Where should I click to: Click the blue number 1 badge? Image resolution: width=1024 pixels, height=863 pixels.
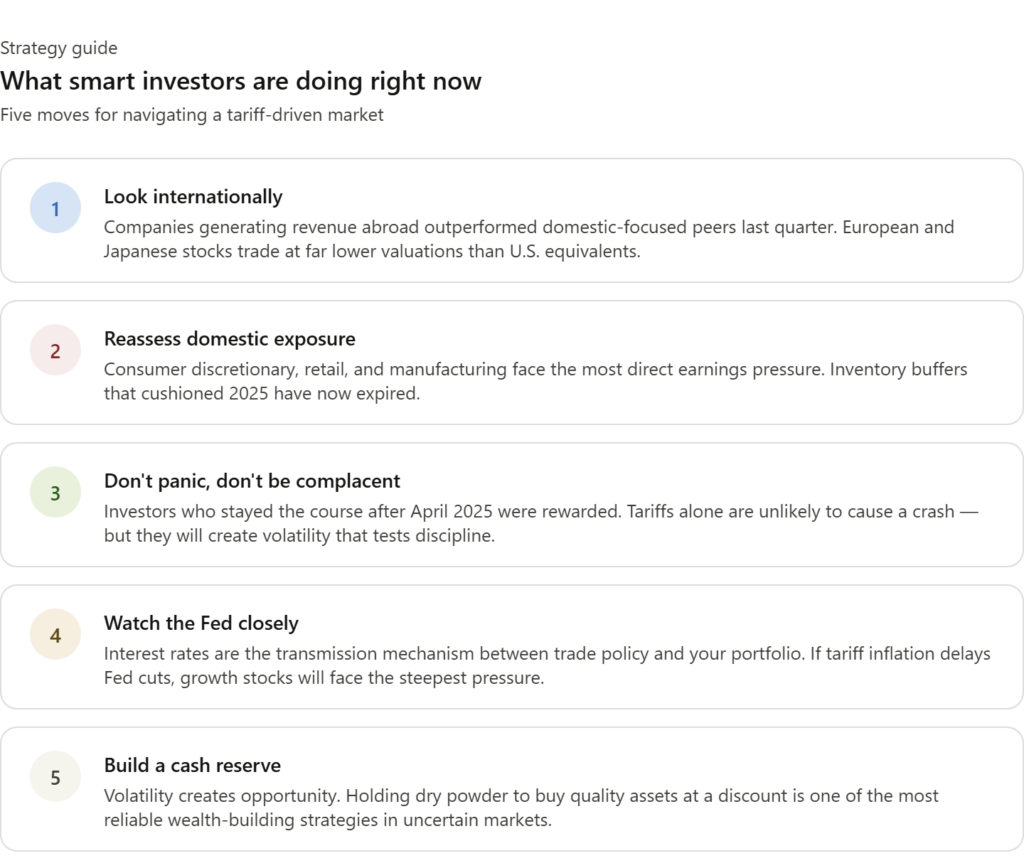click(x=55, y=208)
